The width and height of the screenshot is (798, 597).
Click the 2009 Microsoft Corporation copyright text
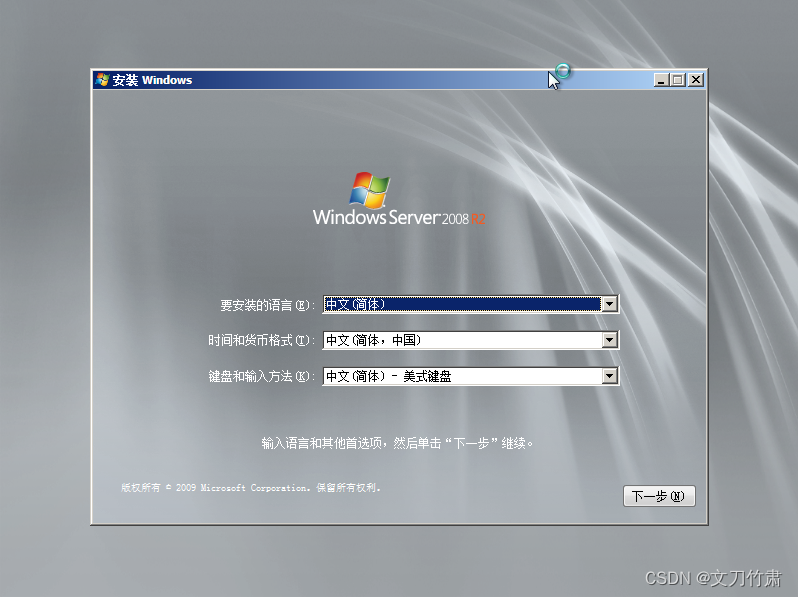click(x=251, y=488)
